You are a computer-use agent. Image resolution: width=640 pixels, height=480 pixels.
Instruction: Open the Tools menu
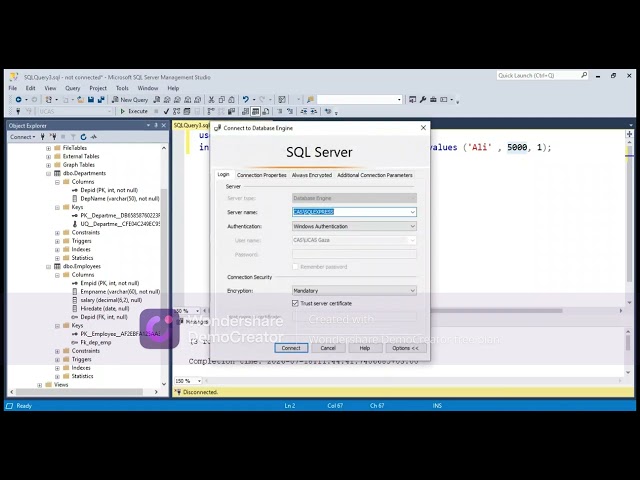[122, 88]
